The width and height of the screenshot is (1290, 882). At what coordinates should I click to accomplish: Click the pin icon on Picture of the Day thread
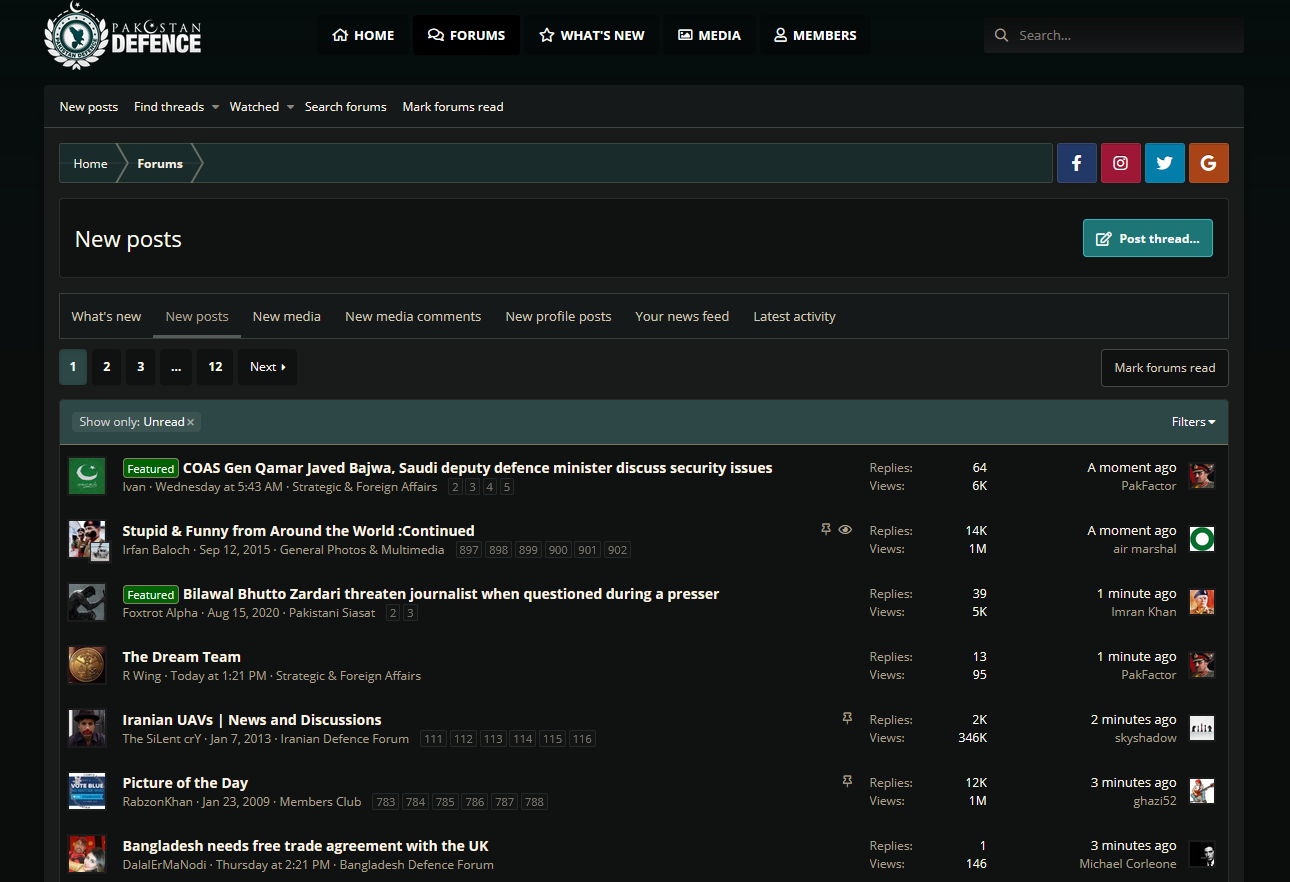point(847,782)
